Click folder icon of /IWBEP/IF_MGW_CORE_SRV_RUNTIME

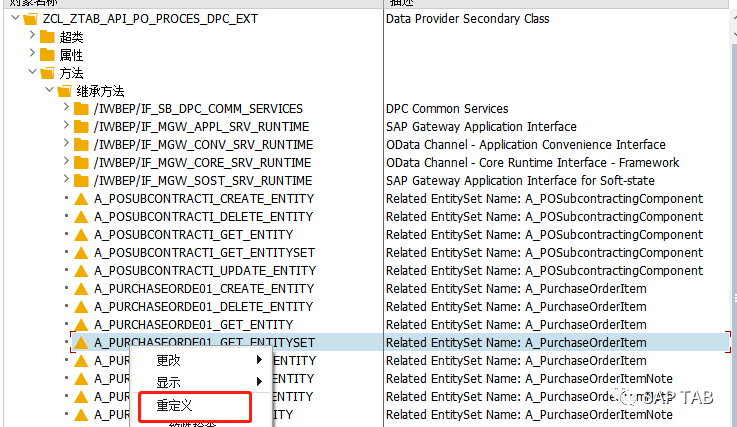[81, 163]
